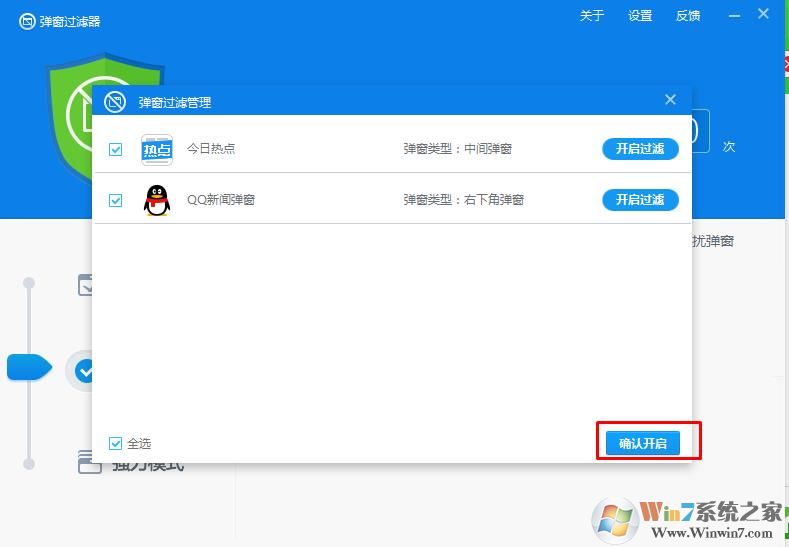This screenshot has height=547, width=789.
Task: Uncheck the QQ新闻弹窗 checkbox
Action: [x=115, y=200]
